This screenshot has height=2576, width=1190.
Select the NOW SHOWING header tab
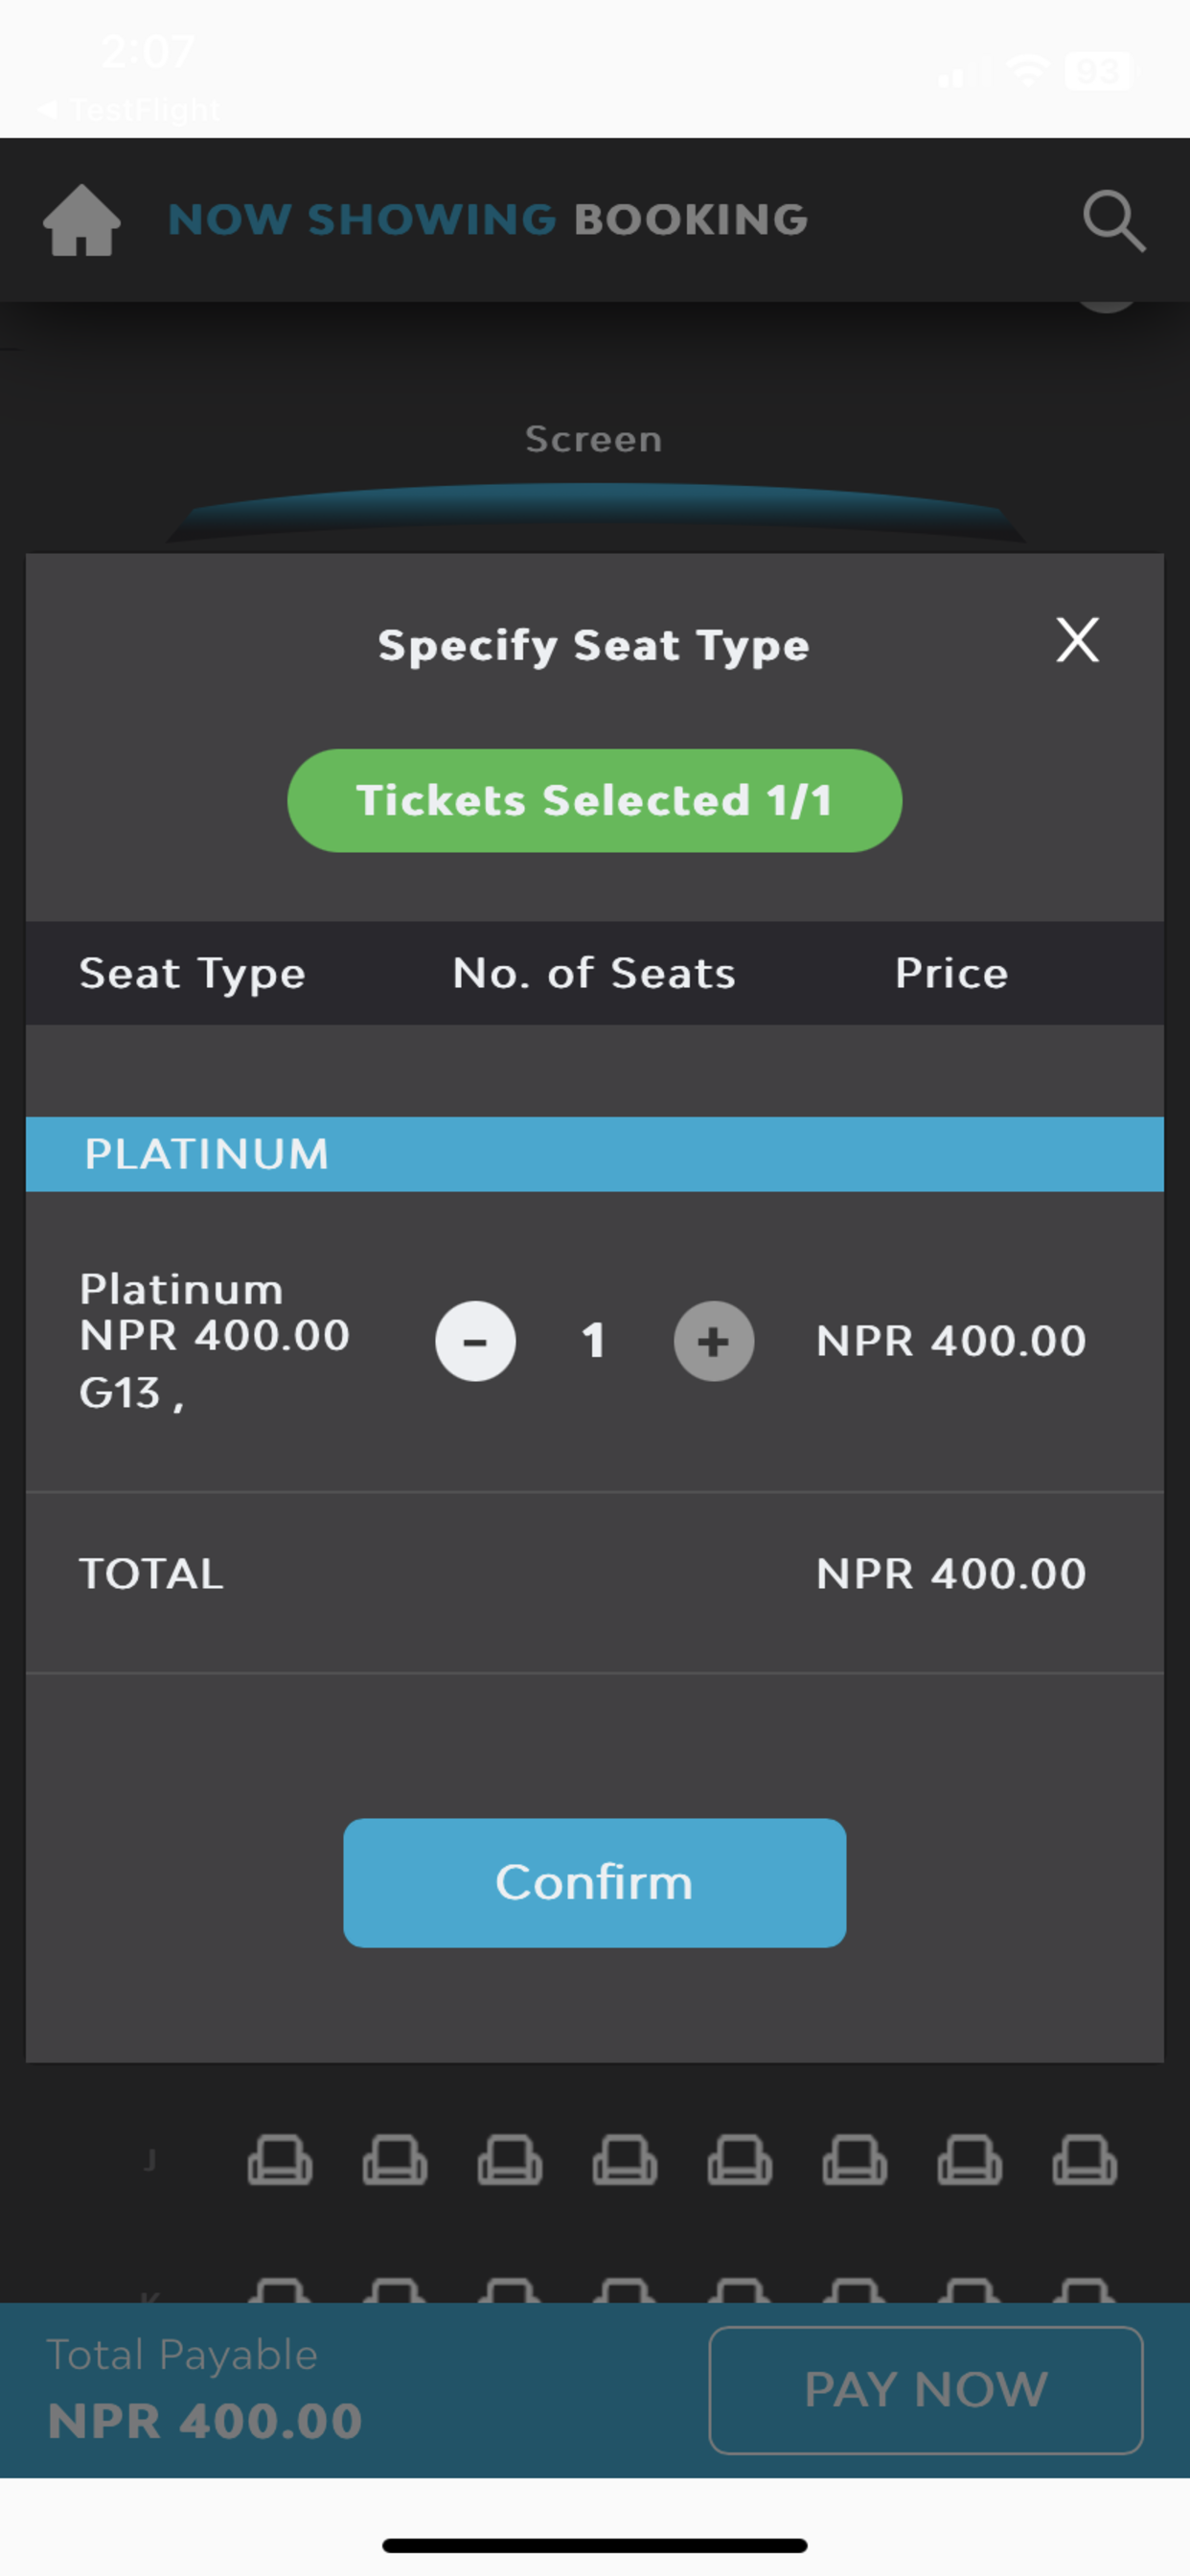click(361, 219)
